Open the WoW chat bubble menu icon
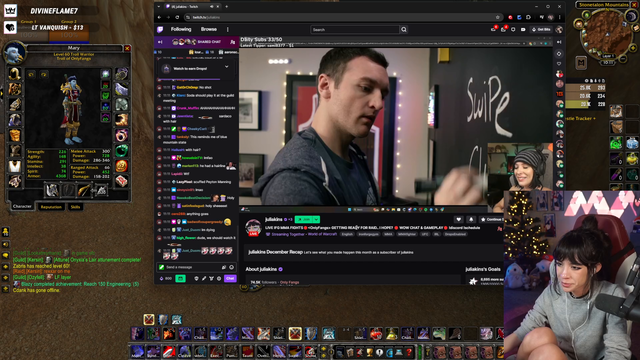The width and height of the screenshot is (640, 360). pyautogui.click(x=6, y=255)
